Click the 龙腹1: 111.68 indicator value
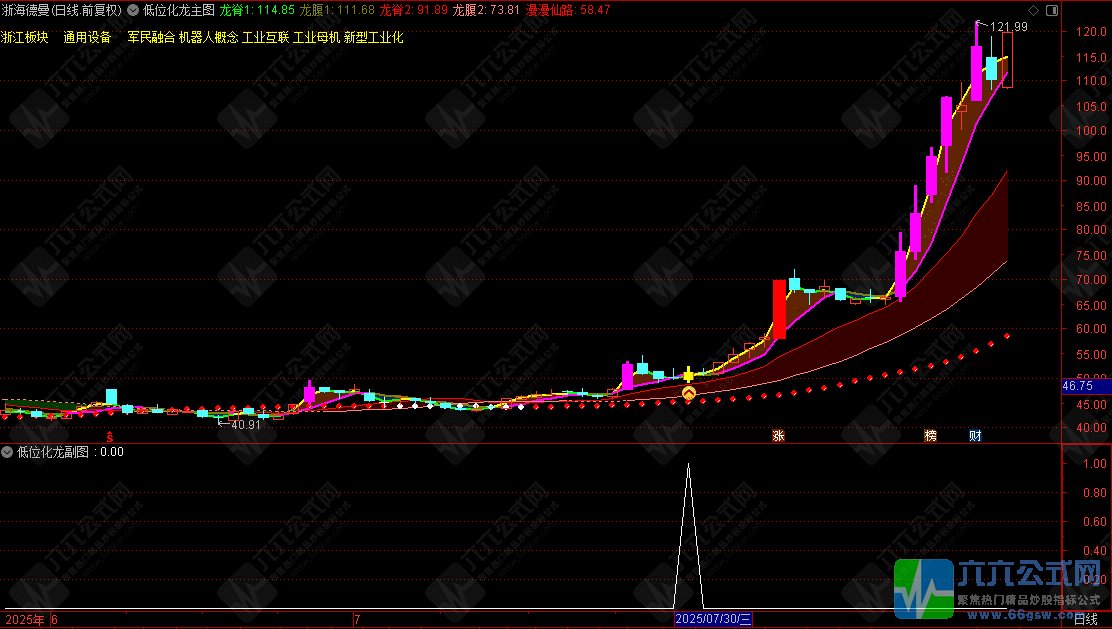Image resolution: width=1112 pixels, height=629 pixels. click(x=338, y=10)
